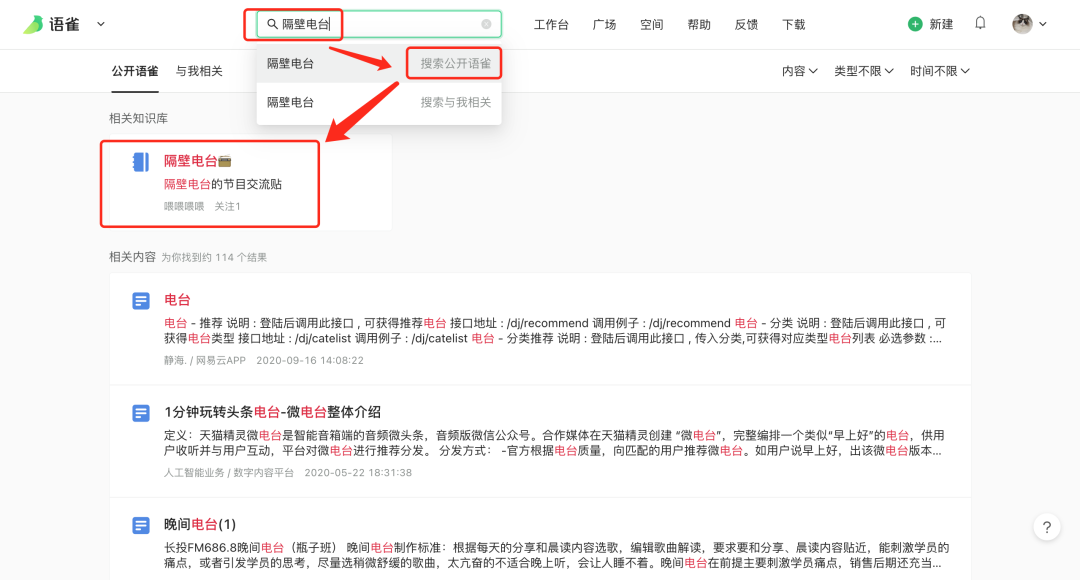Open the source 静海. / 网易云APP
The width and height of the screenshot is (1080, 580).
[205, 360]
